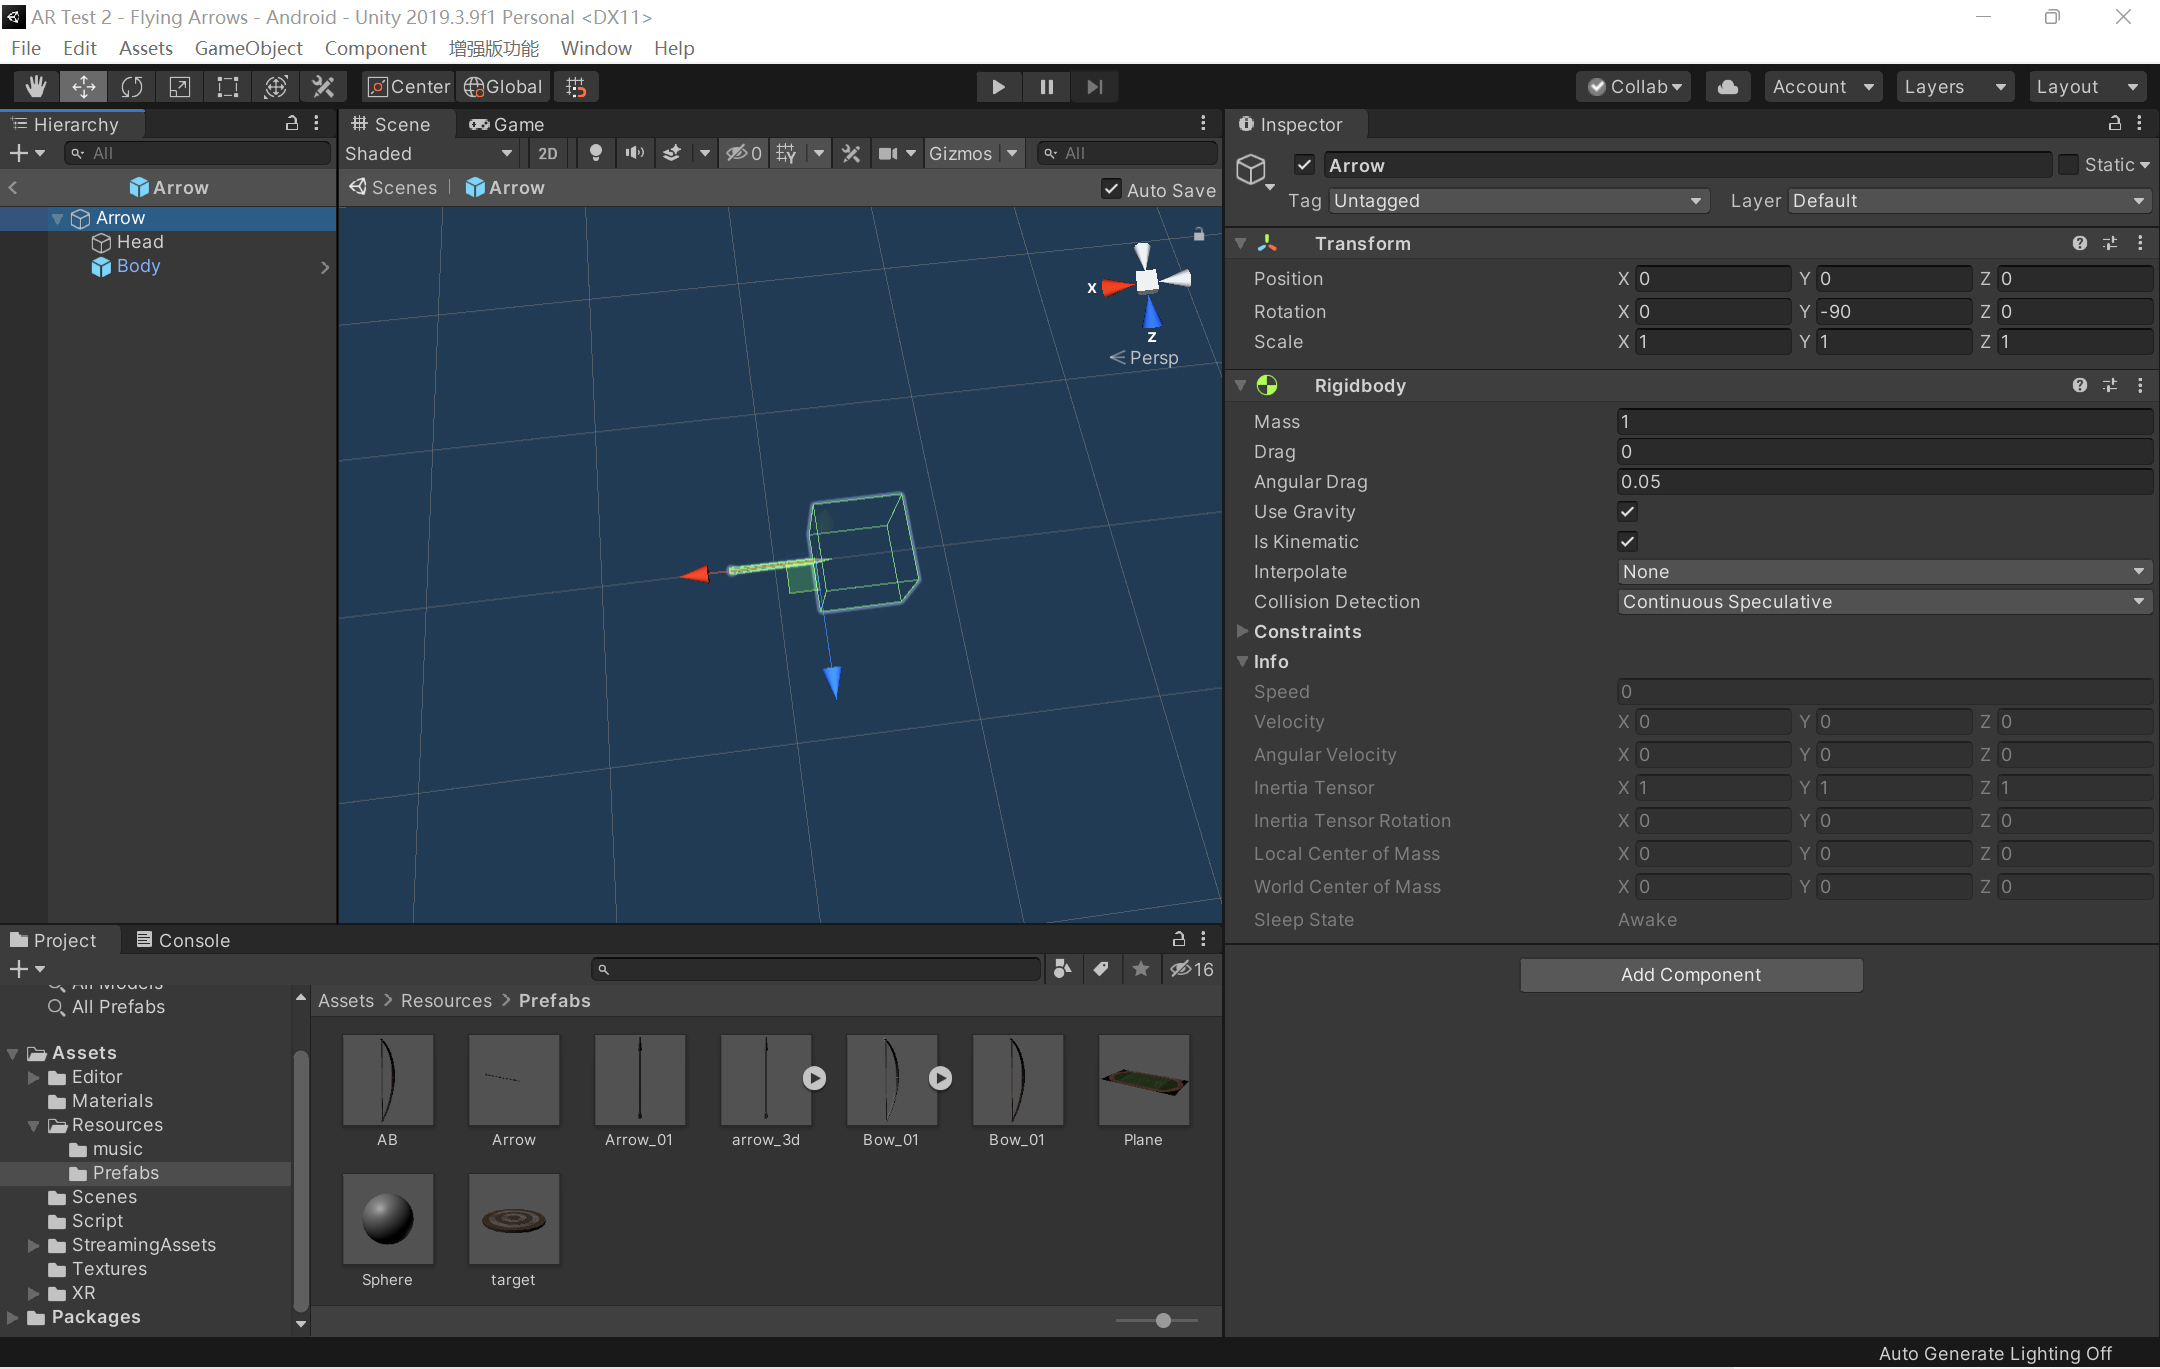Open the GameObject menu
2160x1369 pixels.
(249, 47)
